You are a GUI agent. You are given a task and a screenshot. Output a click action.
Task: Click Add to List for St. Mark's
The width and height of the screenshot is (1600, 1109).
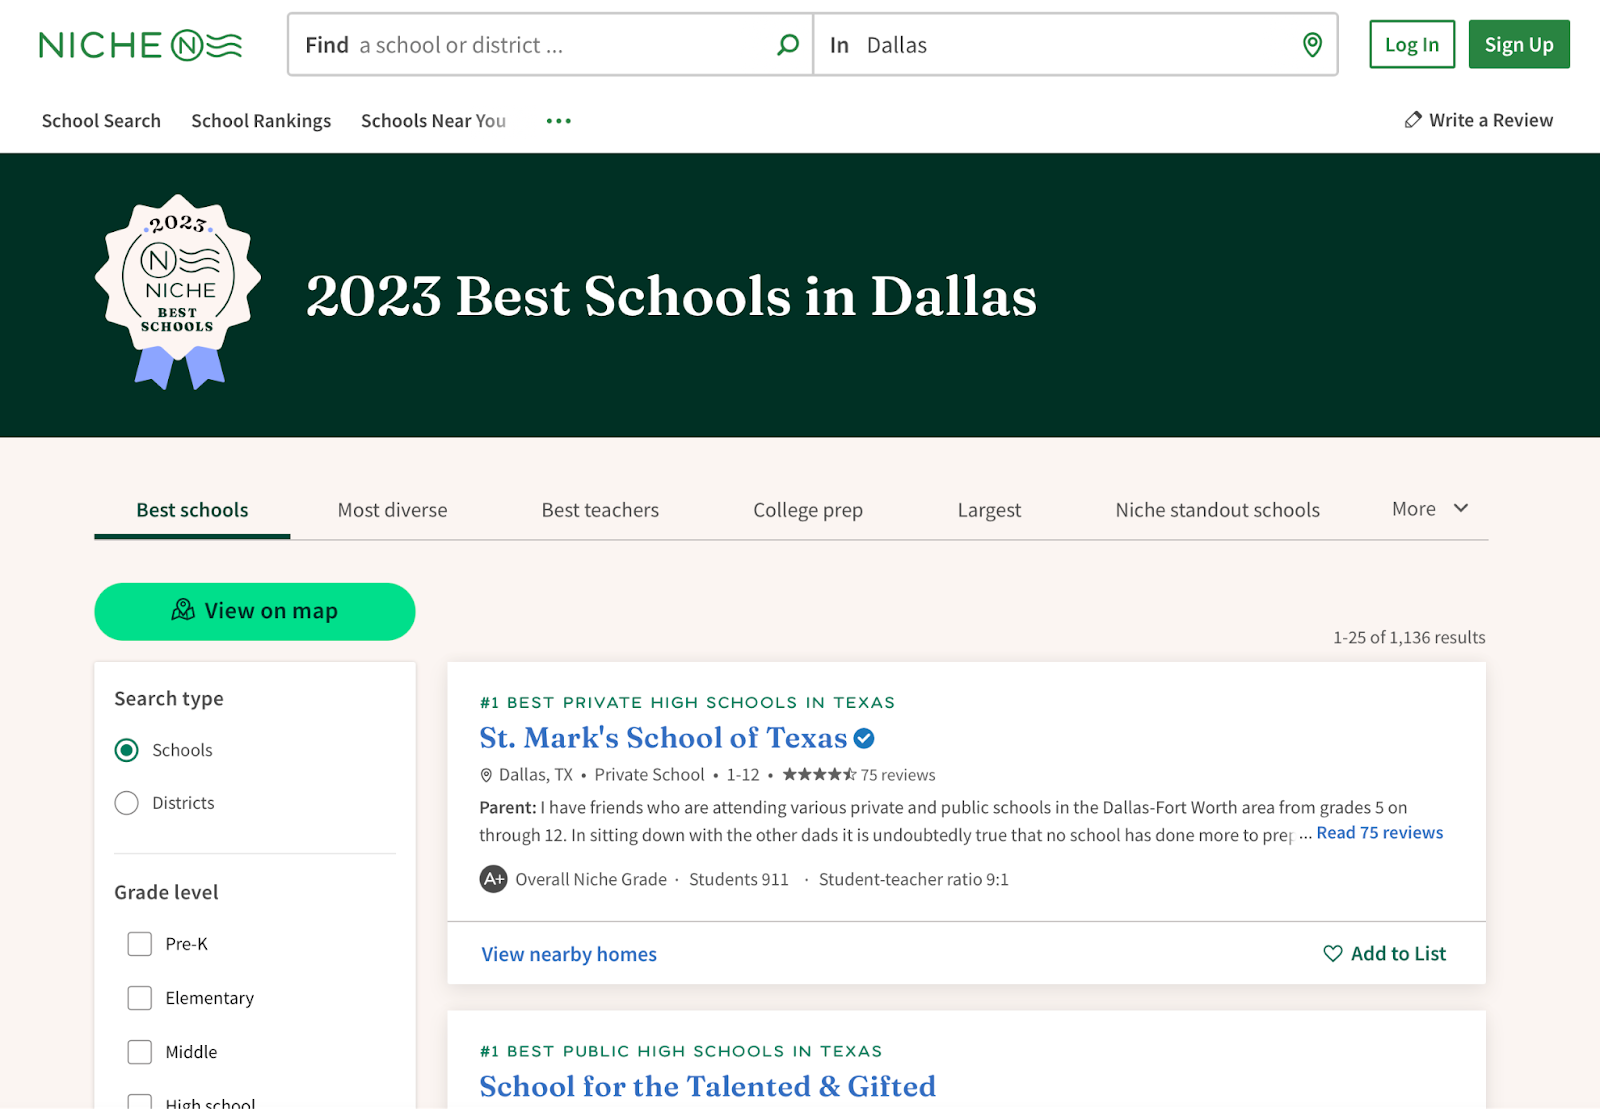pyautogui.click(x=1385, y=953)
